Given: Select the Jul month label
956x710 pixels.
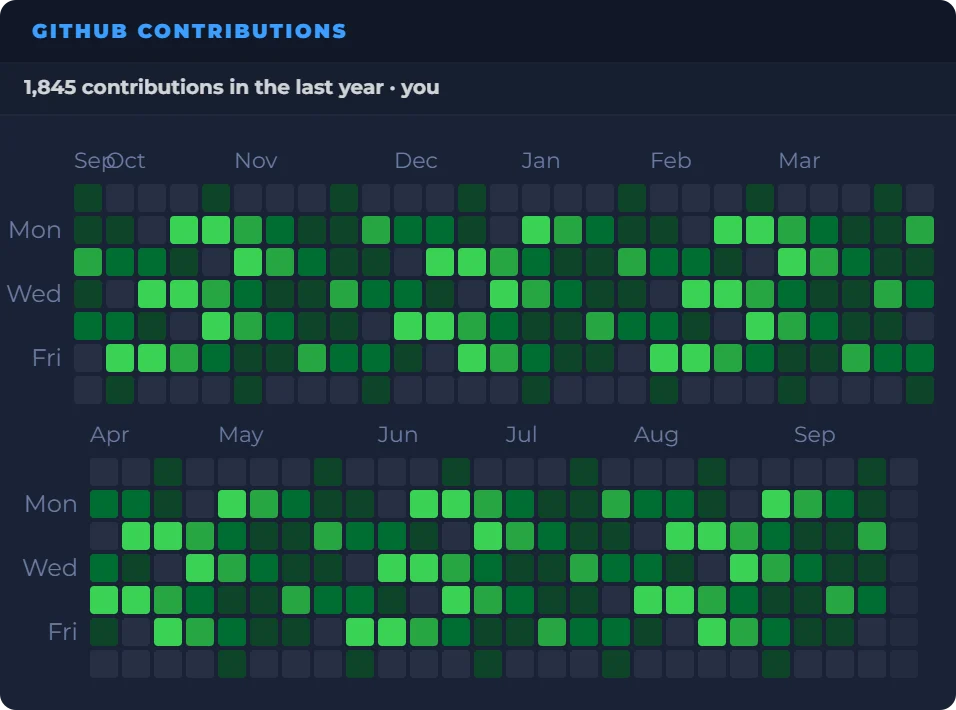Looking at the screenshot, I should [x=521, y=435].
